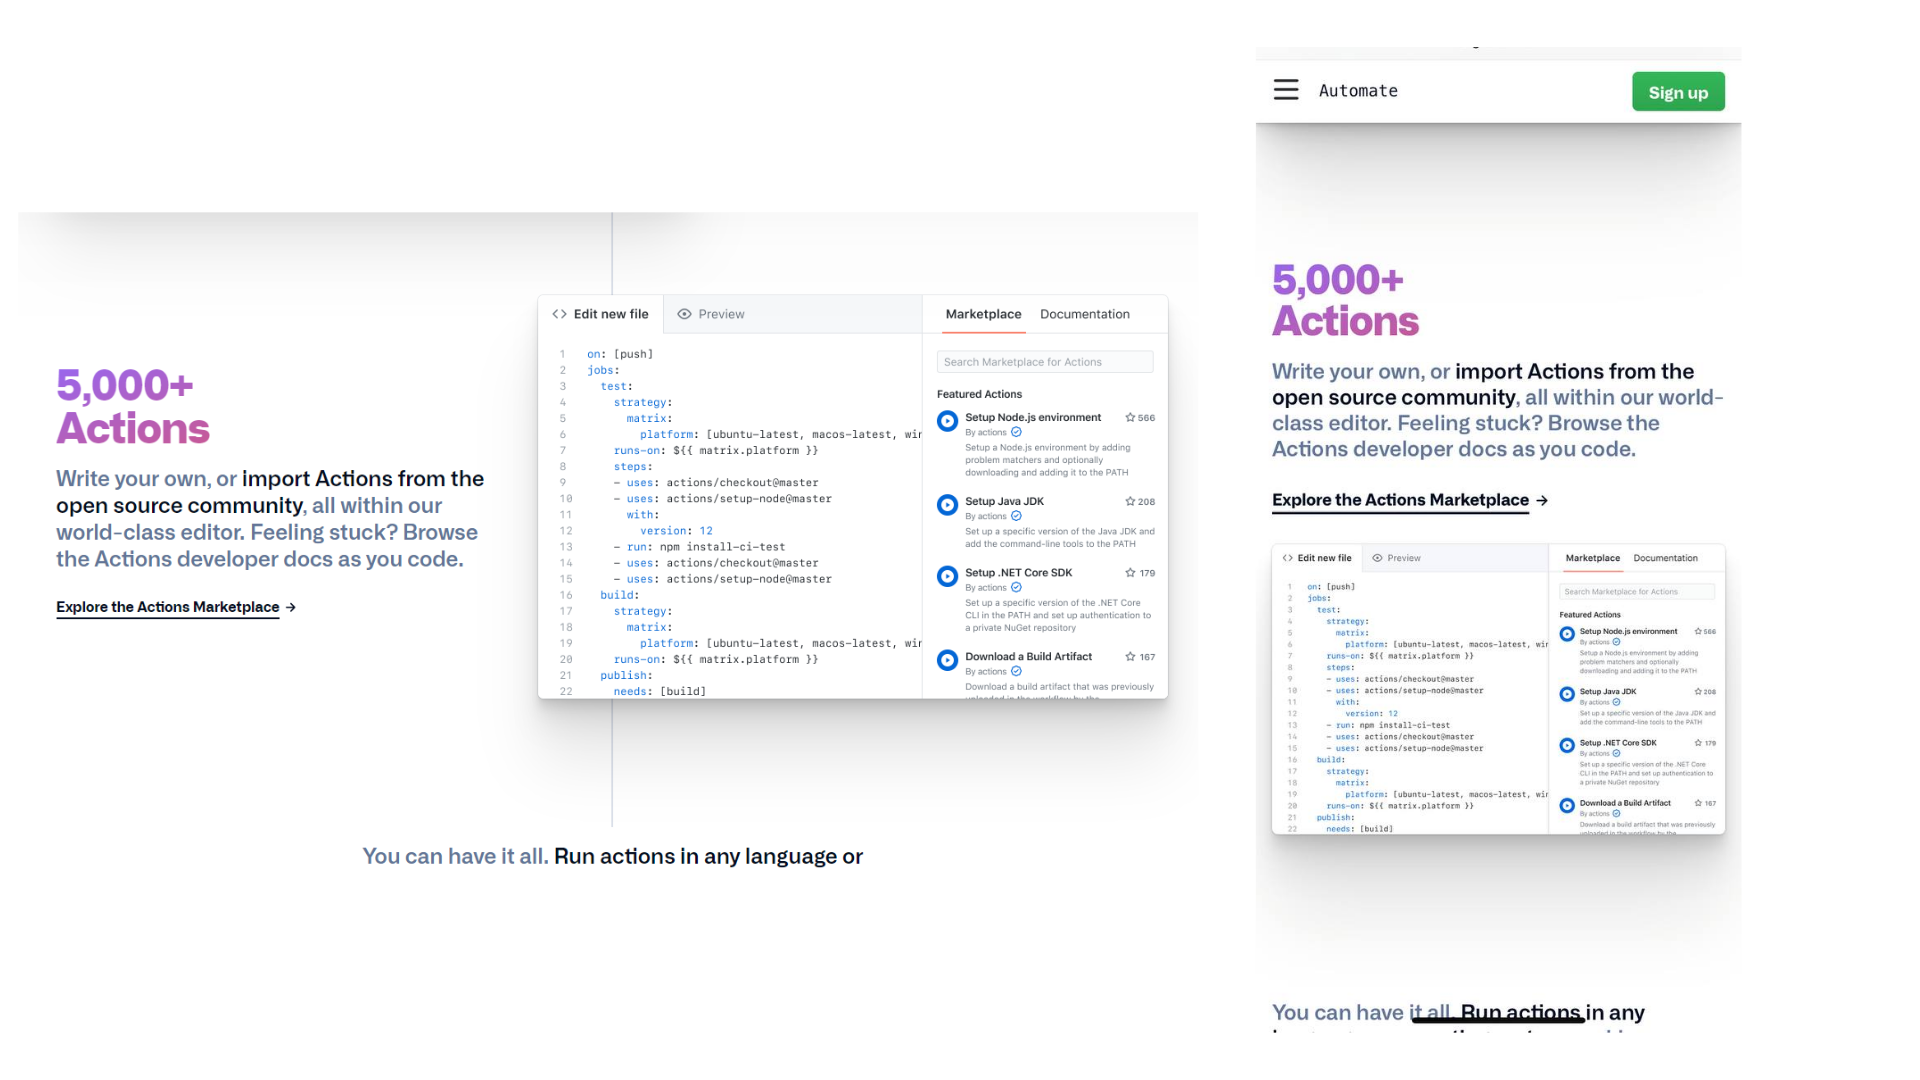Open Explore the Actions Marketplace link in desktop view
The height and width of the screenshot is (1080, 1920).
coord(167,607)
